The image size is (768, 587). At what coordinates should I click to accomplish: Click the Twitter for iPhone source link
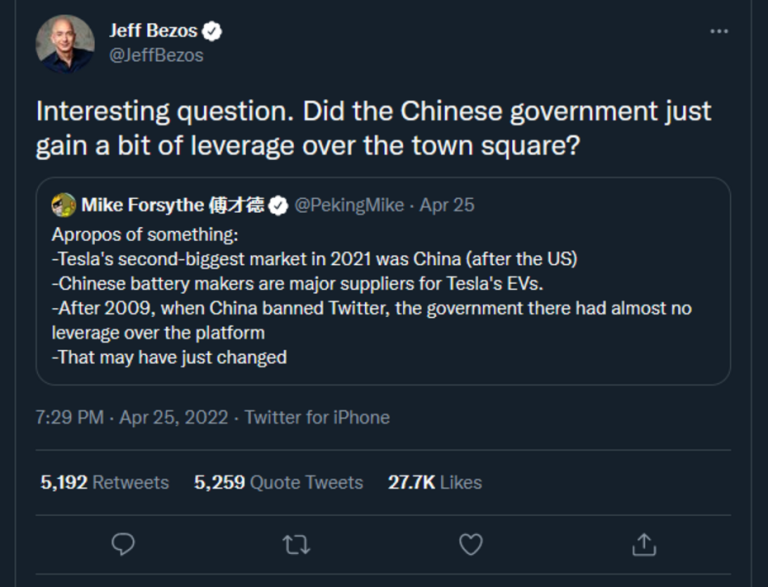(x=317, y=417)
